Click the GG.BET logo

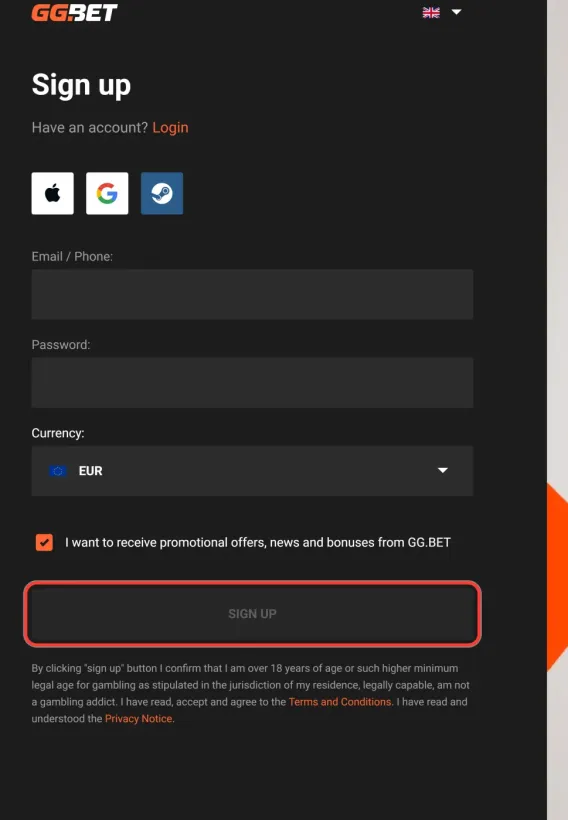click(x=74, y=13)
